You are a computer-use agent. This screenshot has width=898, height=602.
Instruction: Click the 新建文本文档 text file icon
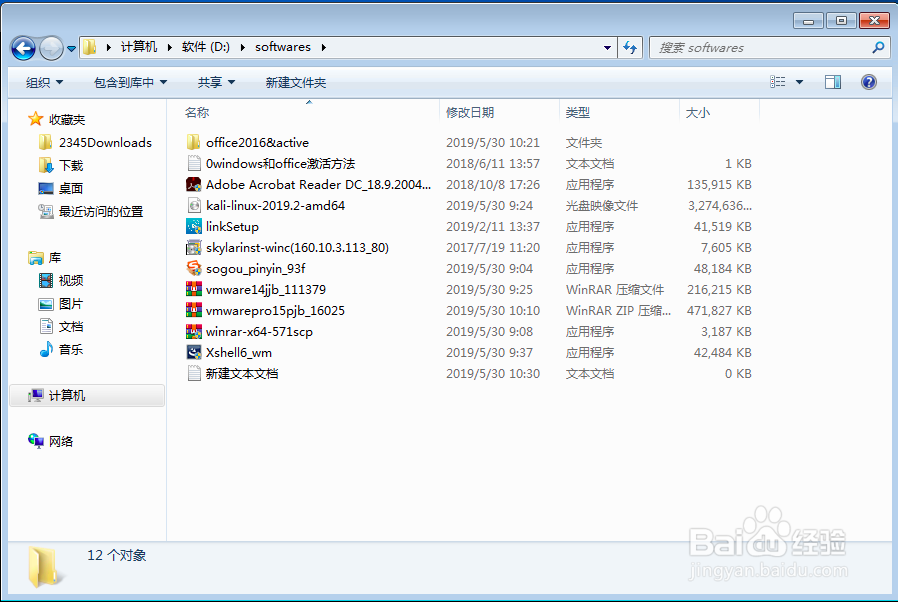click(194, 373)
